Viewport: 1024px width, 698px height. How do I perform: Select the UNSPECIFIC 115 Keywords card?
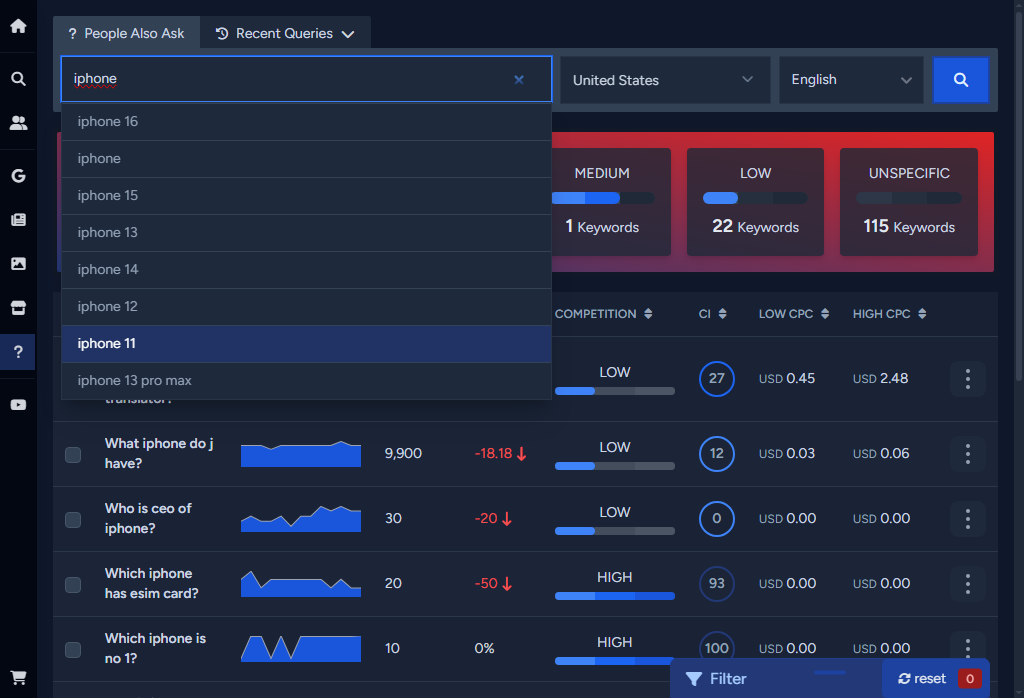(908, 202)
